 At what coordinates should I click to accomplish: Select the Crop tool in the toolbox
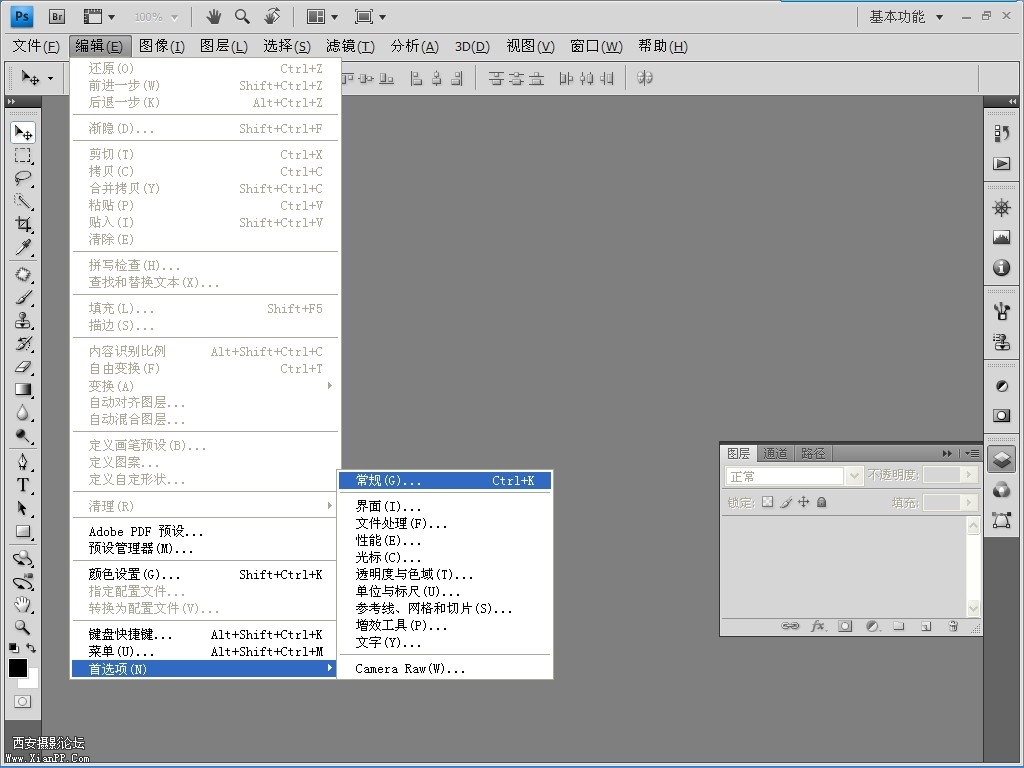pos(23,225)
